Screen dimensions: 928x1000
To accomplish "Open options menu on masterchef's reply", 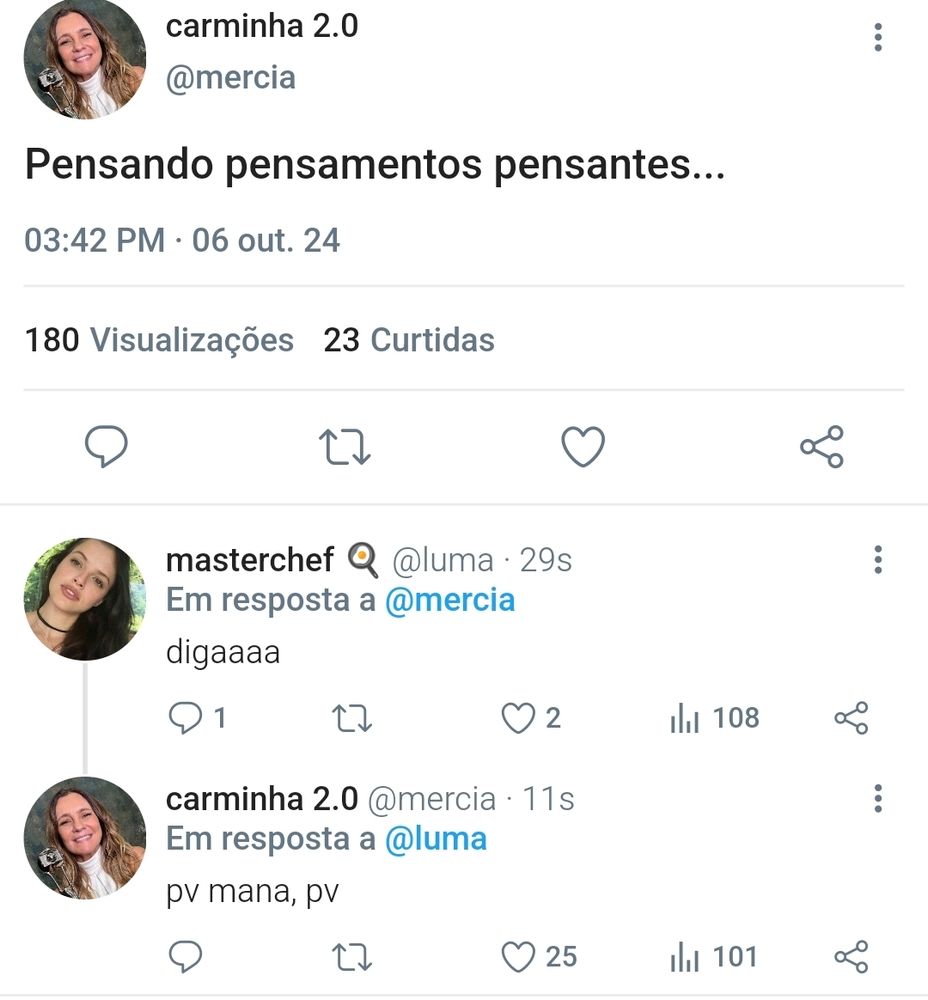I will pyautogui.click(x=877, y=560).
